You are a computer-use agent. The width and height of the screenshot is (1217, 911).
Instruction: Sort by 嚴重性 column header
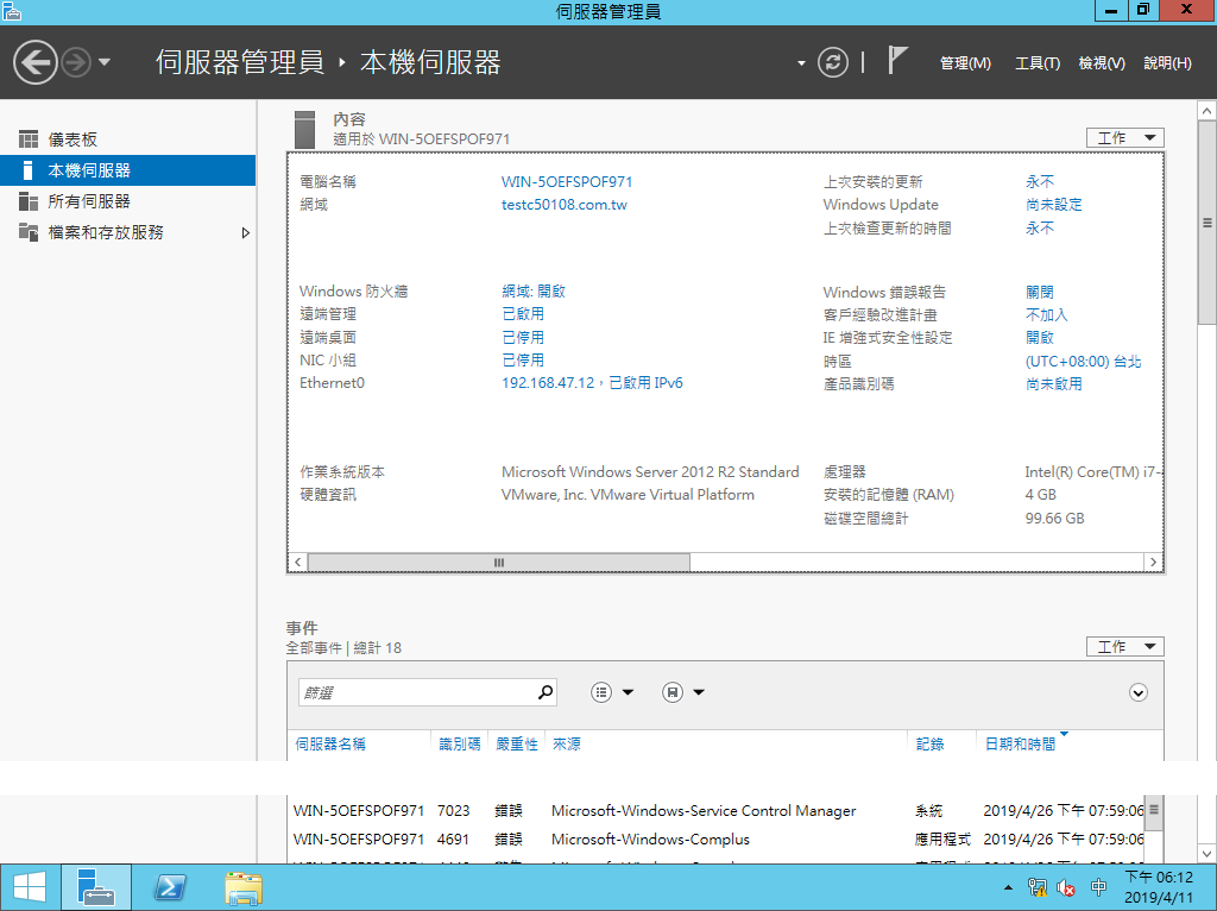(x=517, y=744)
